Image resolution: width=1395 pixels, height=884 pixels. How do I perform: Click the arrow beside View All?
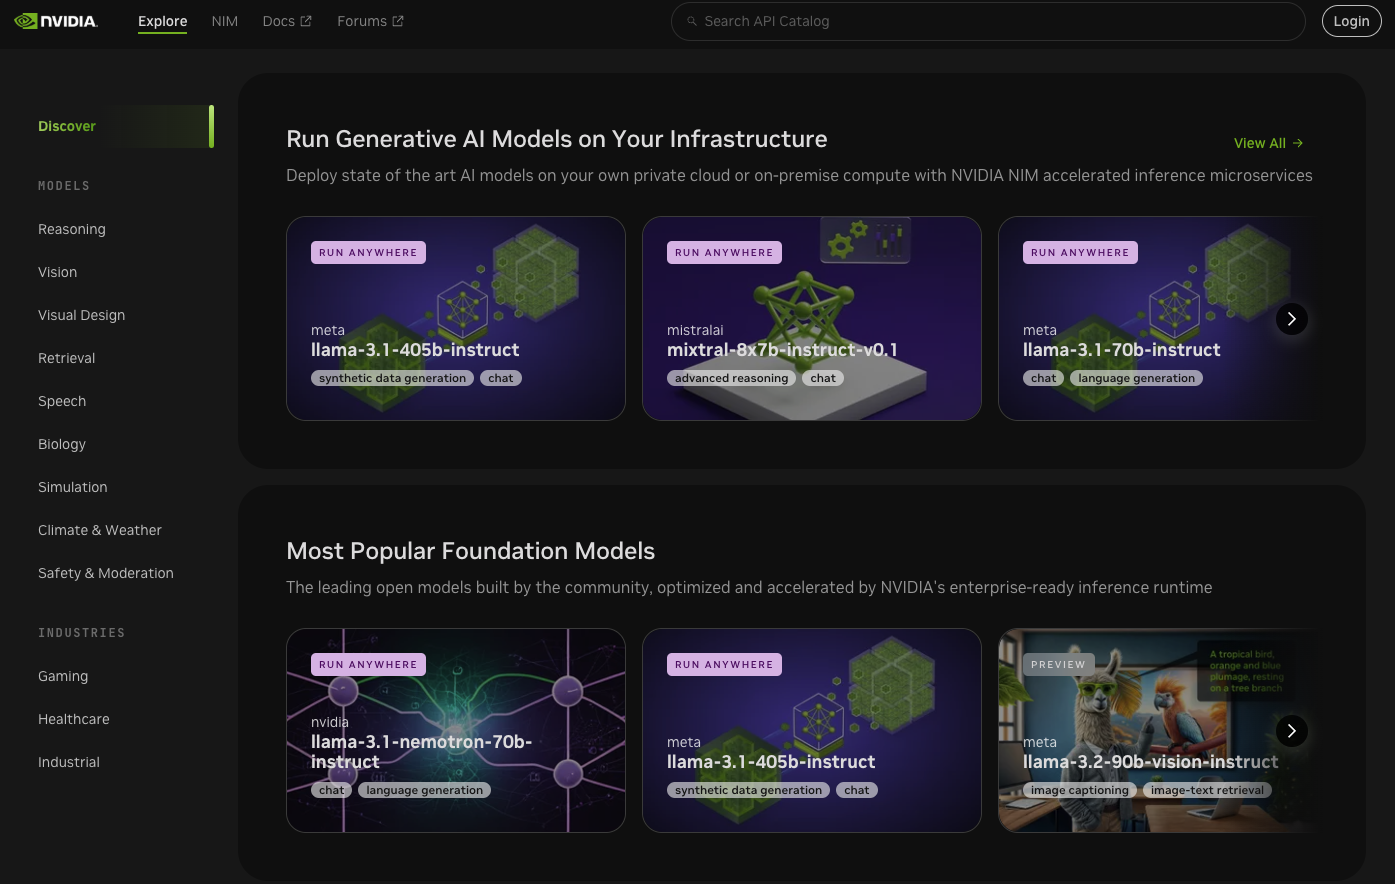point(1298,143)
